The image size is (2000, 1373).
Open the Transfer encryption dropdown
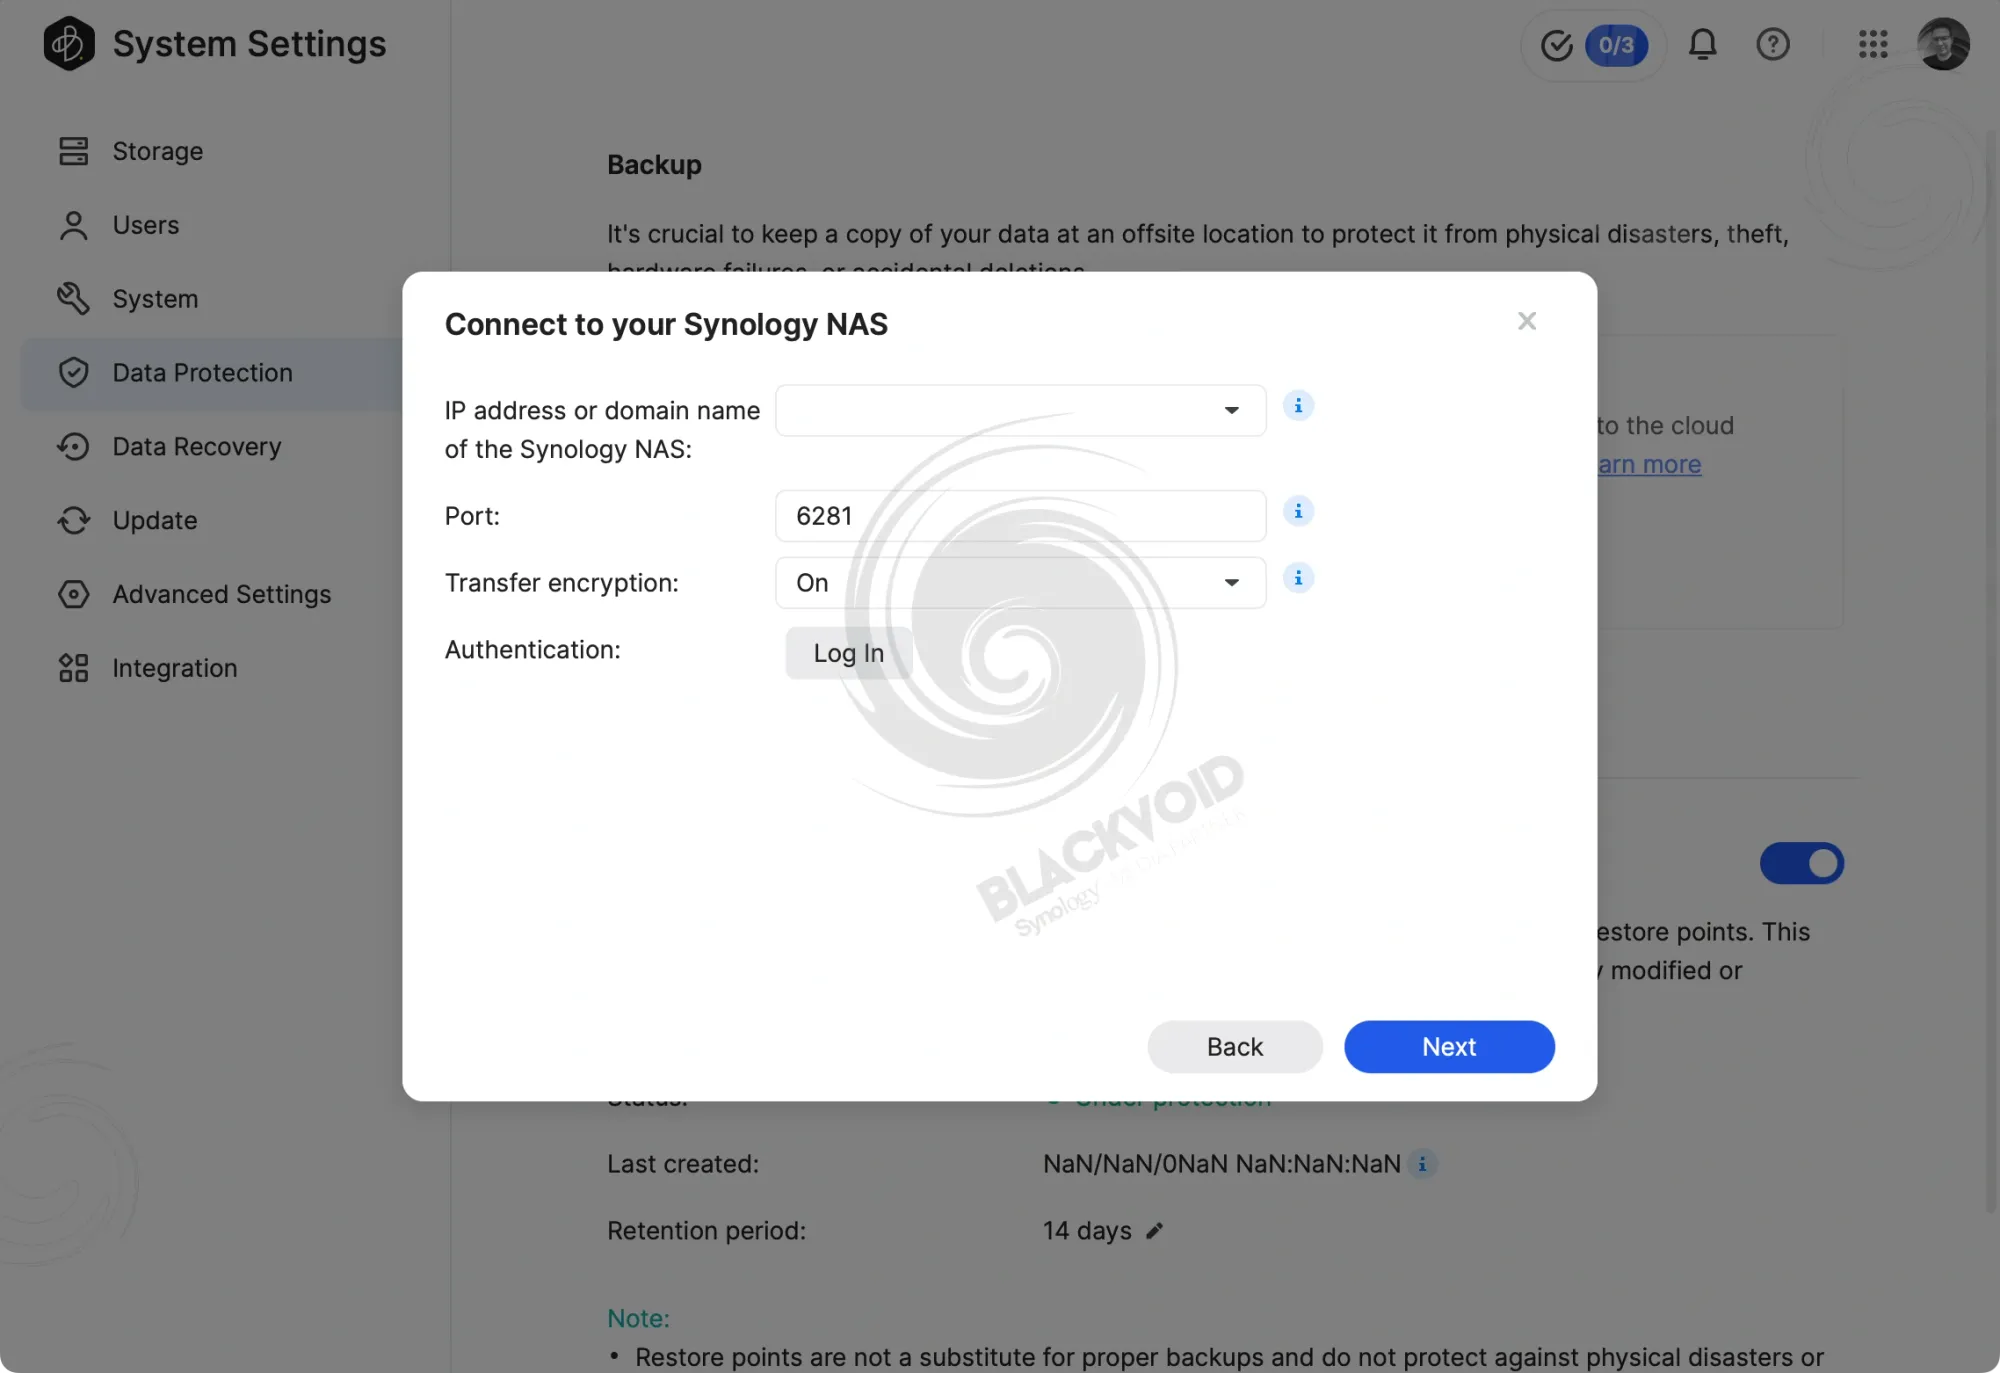[x=1020, y=583]
